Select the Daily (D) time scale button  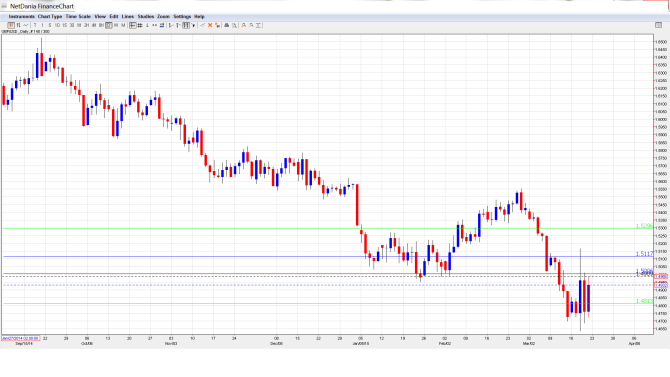109,25
